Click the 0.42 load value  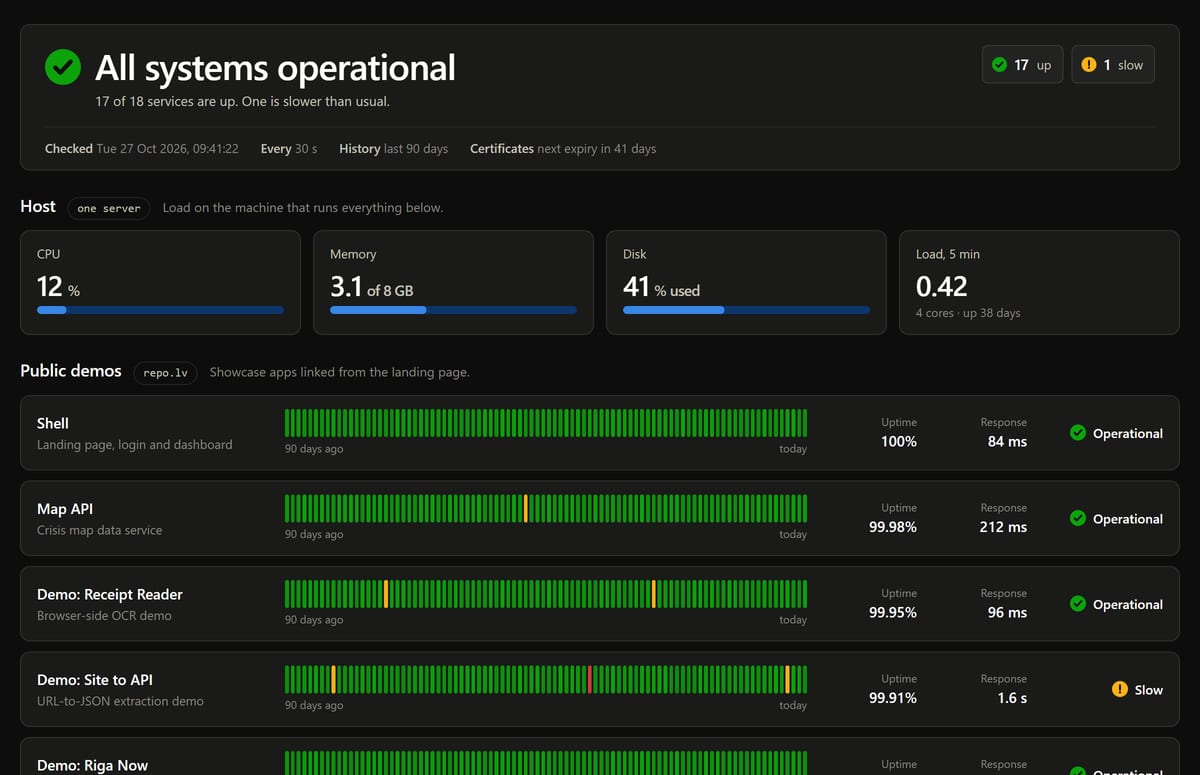click(x=941, y=287)
